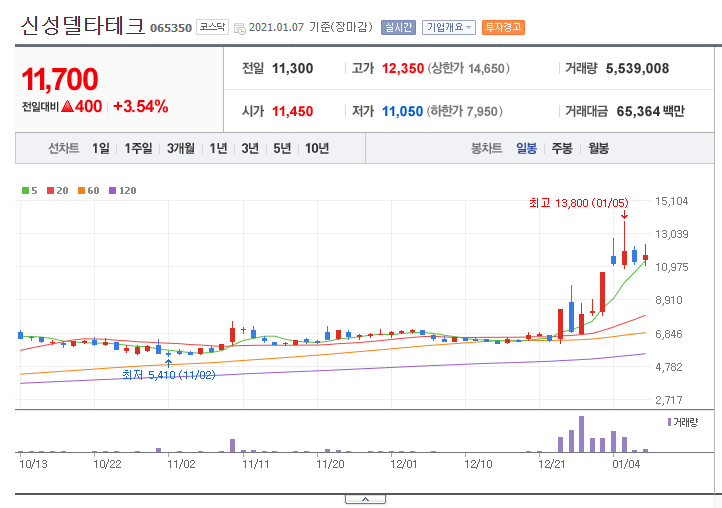Click the green 5-day moving average swatch
This screenshot has width=722, height=508.
point(25,191)
